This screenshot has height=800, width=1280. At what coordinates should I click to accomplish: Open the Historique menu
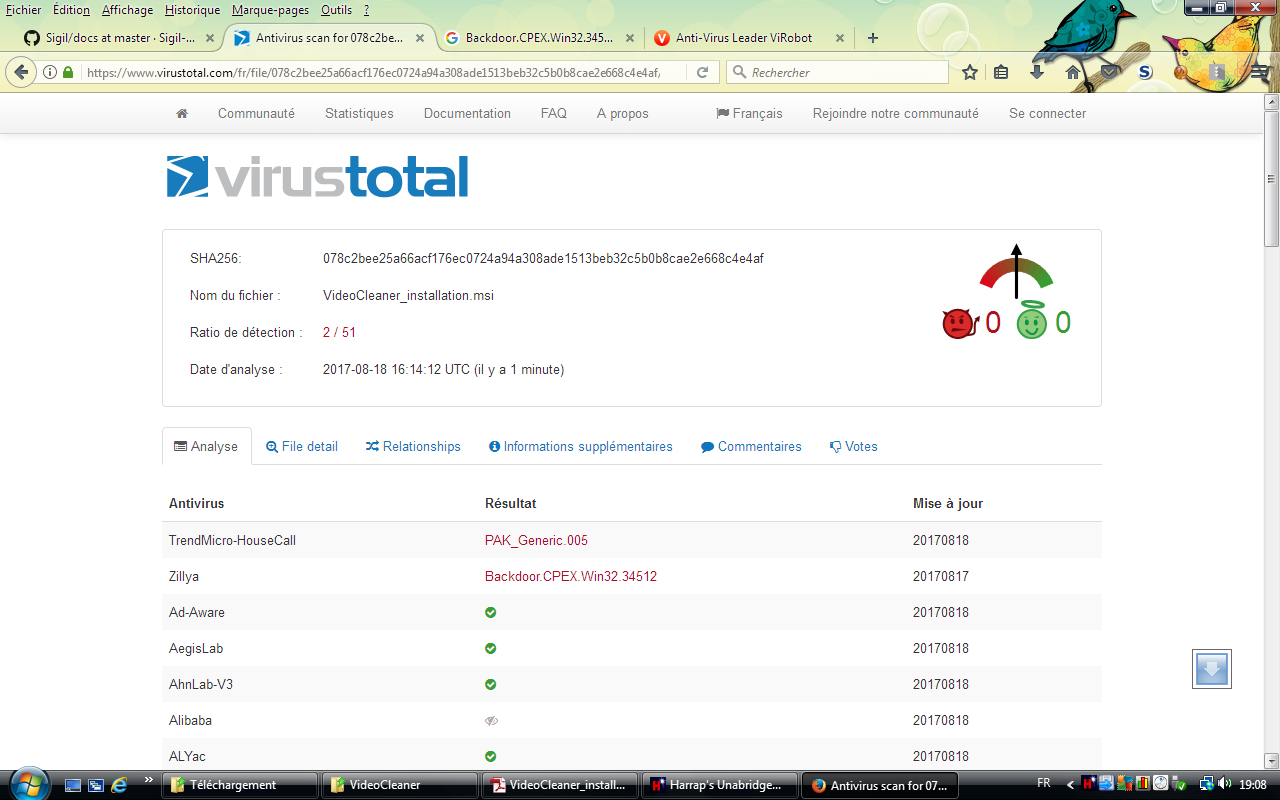point(192,10)
